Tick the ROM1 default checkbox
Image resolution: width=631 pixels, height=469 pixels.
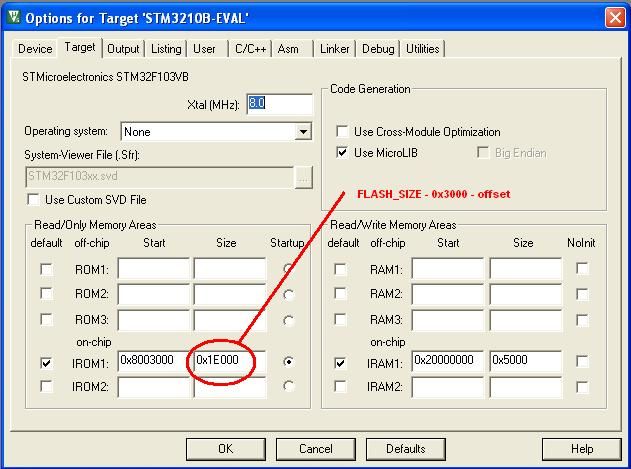(x=46, y=269)
